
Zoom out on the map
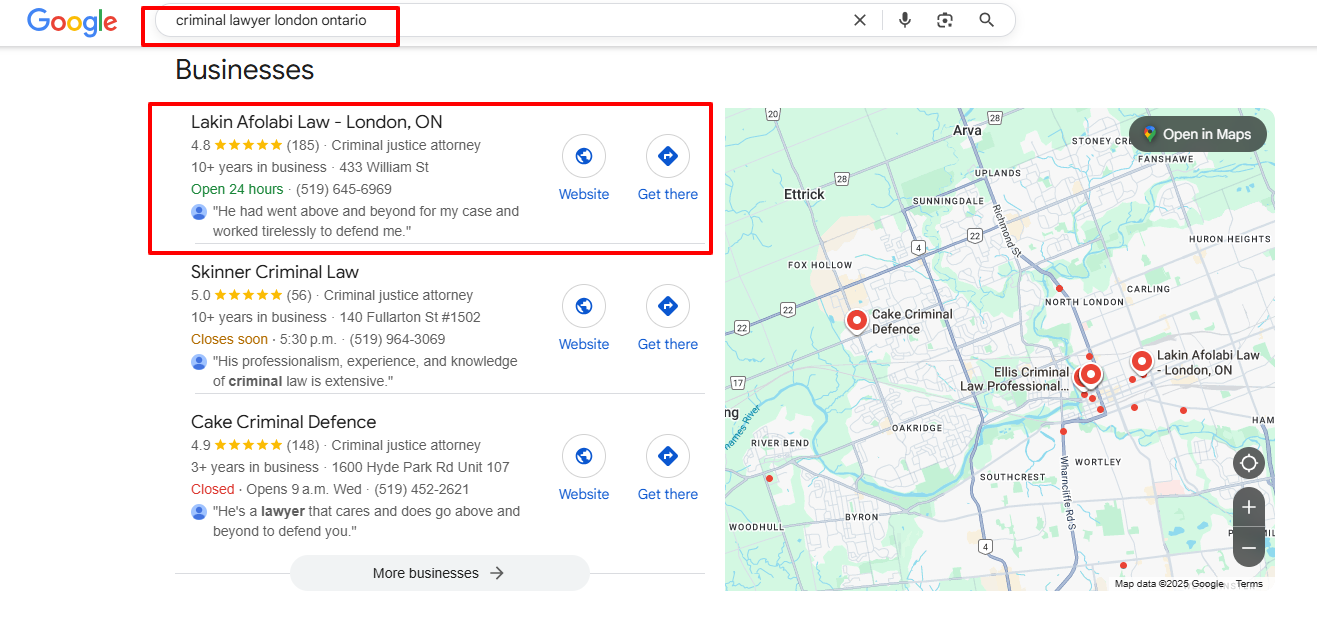[x=1248, y=547]
